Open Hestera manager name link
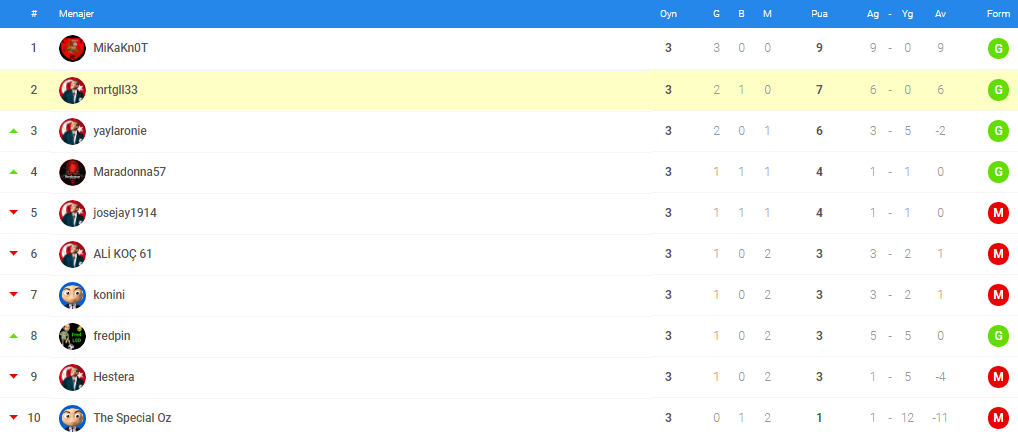 (114, 377)
